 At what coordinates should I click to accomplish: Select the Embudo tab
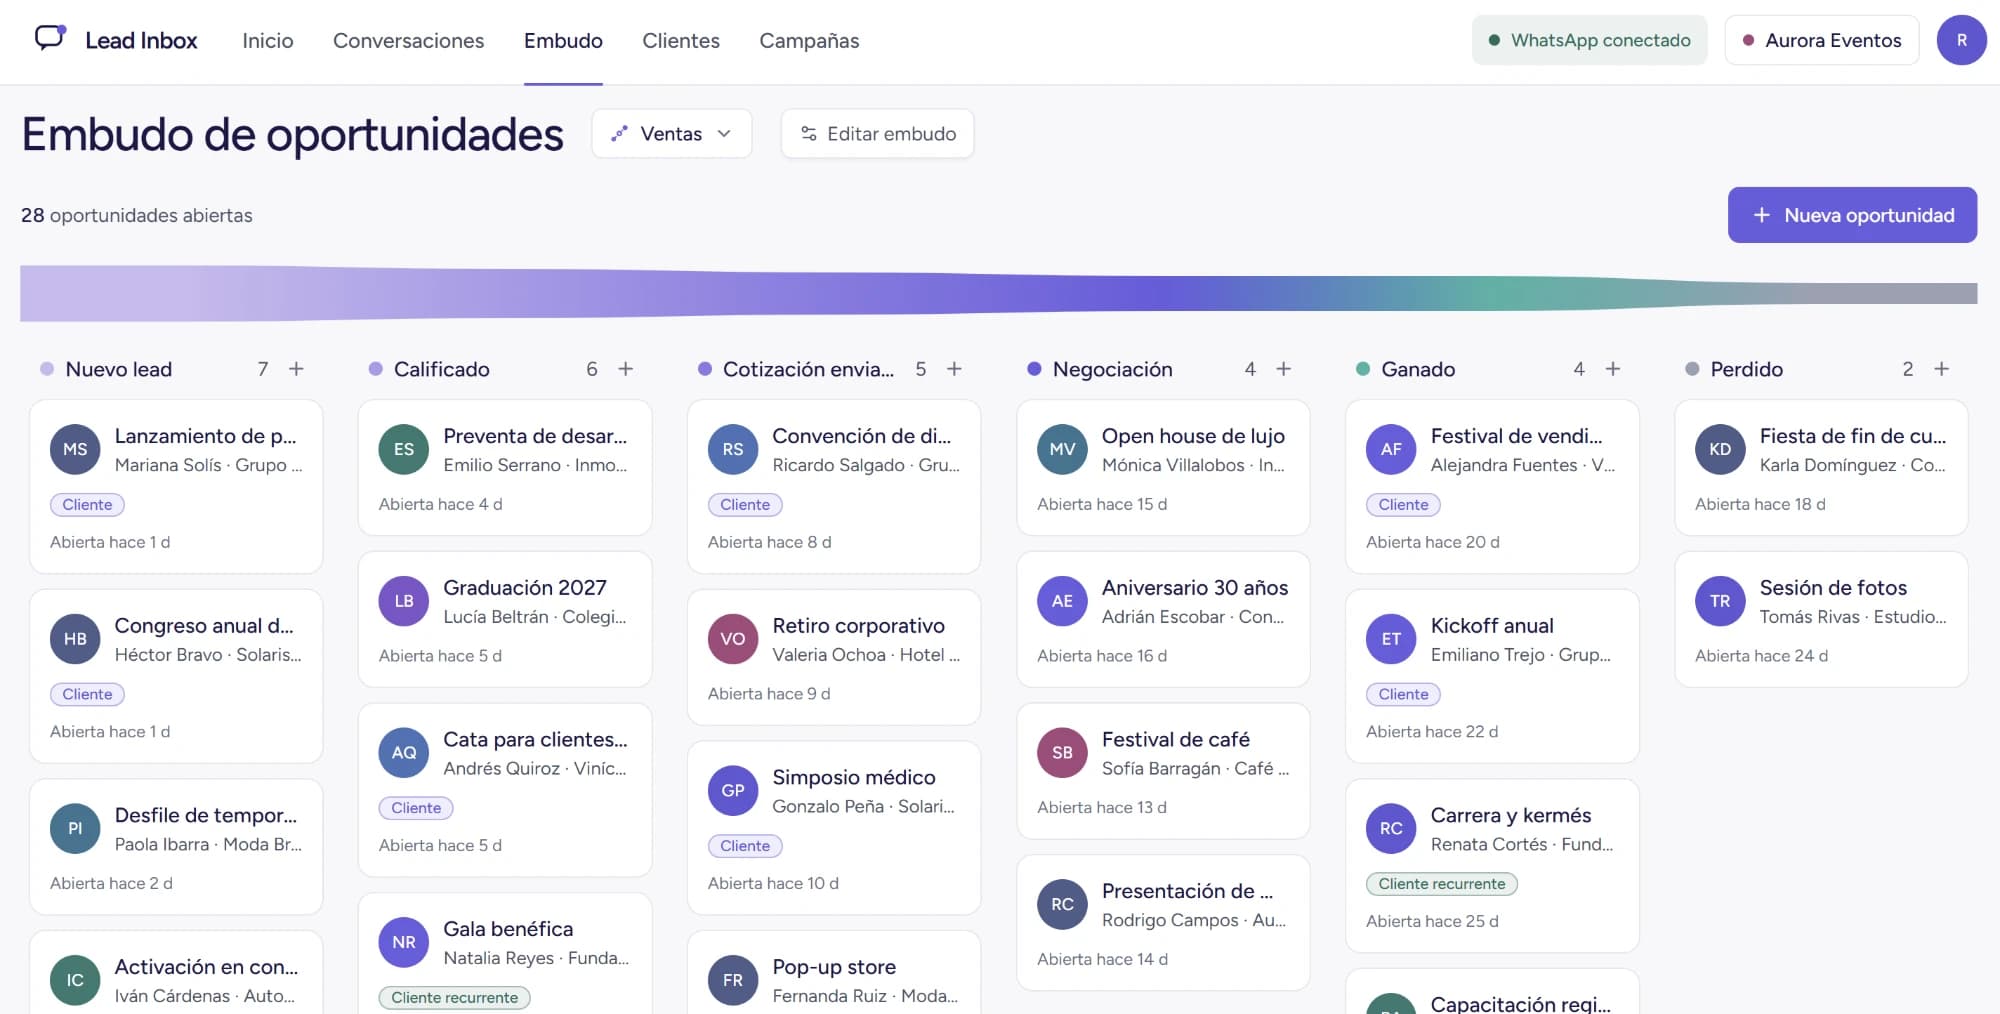tap(563, 41)
